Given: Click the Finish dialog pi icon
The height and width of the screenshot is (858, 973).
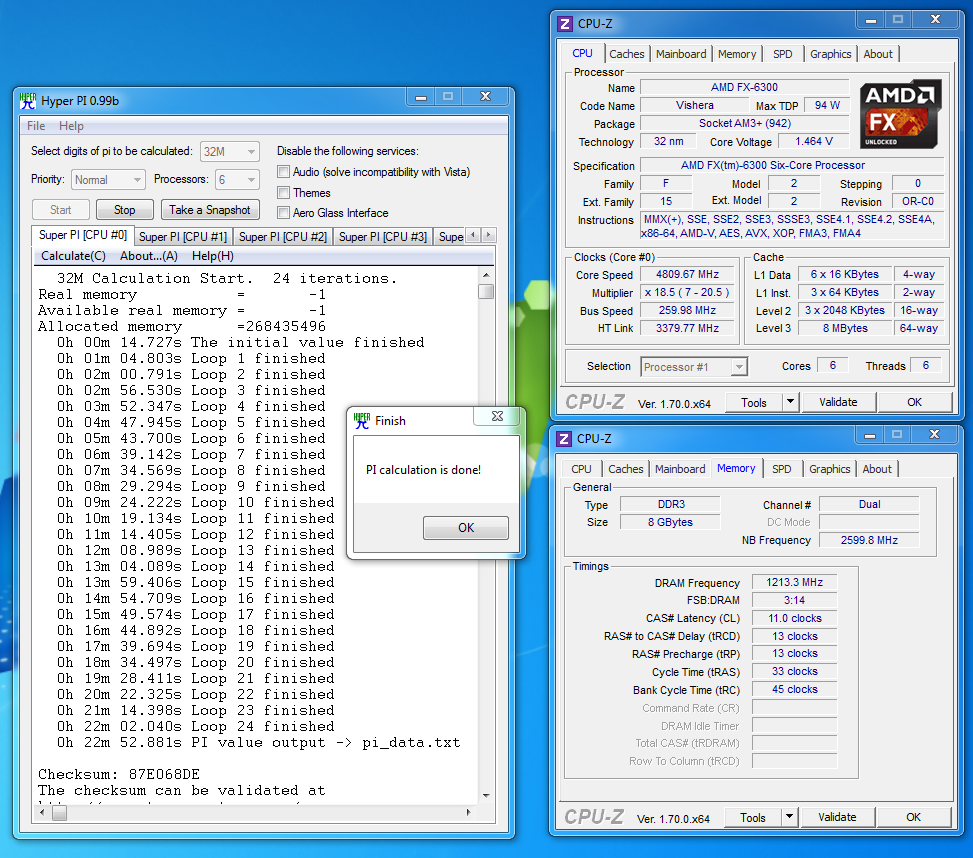Looking at the screenshot, I should (362, 421).
